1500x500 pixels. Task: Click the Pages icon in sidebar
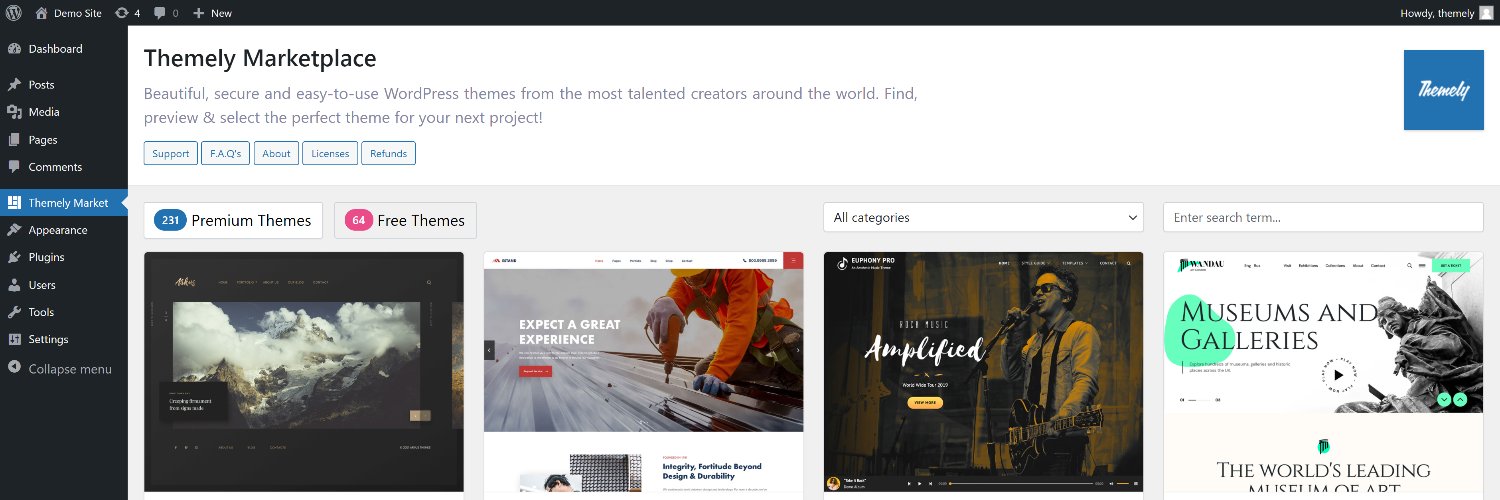[14, 140]
